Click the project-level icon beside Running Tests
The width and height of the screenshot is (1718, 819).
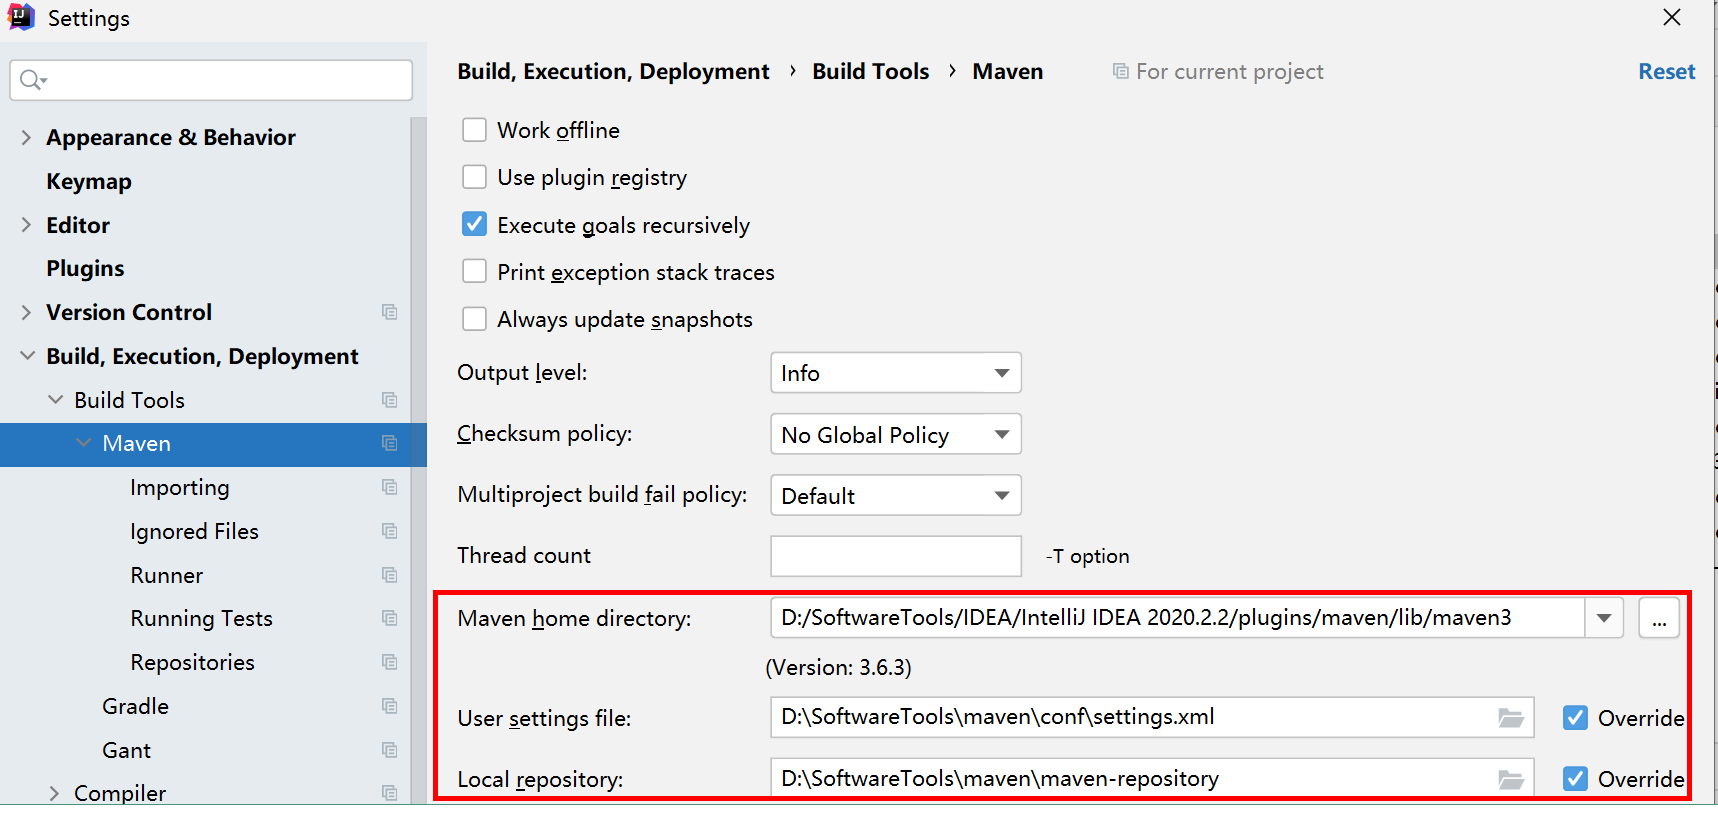[x=390, y=618]
